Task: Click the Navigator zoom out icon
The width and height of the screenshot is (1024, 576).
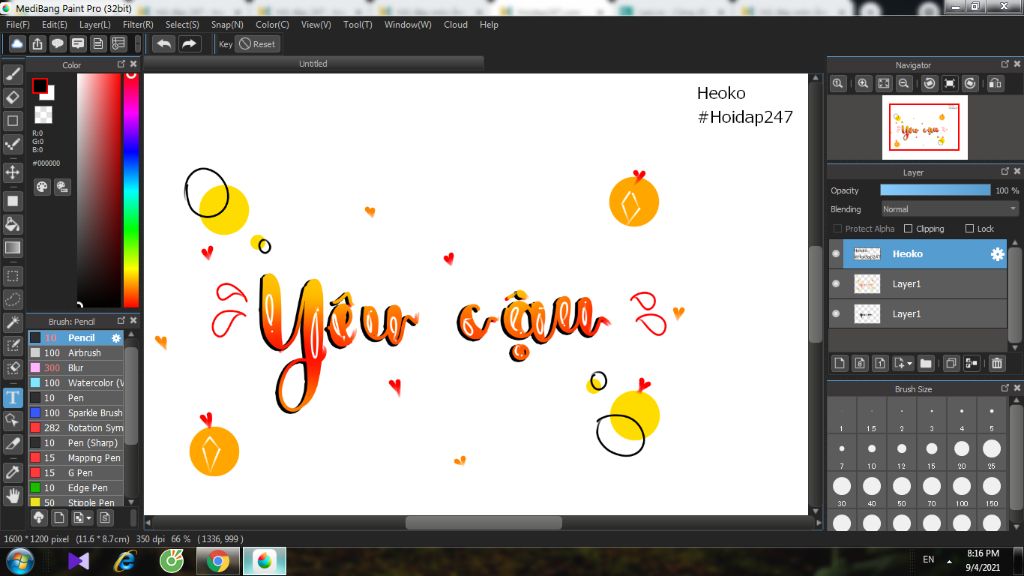Action: tap(904, 84)
